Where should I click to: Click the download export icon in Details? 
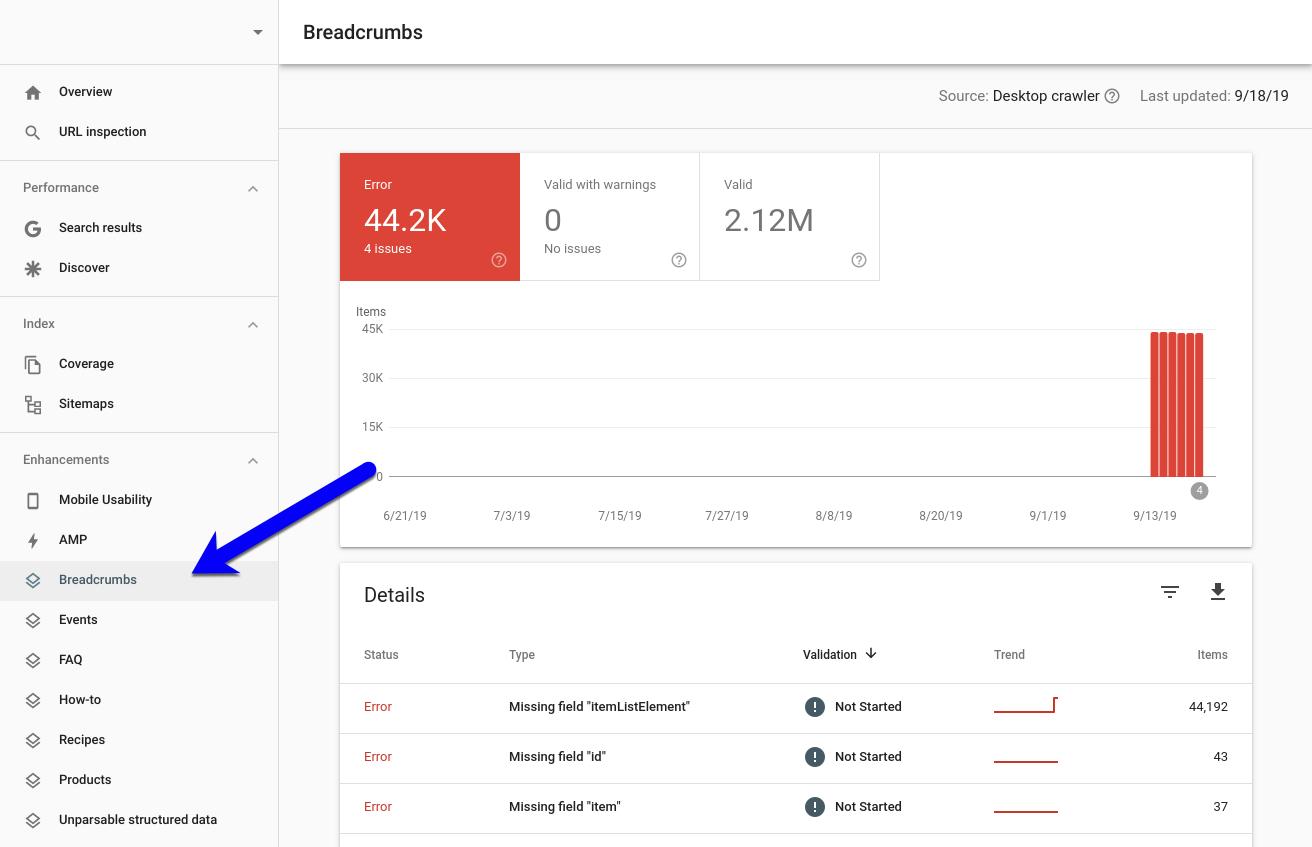click(x=1218, y=592)
